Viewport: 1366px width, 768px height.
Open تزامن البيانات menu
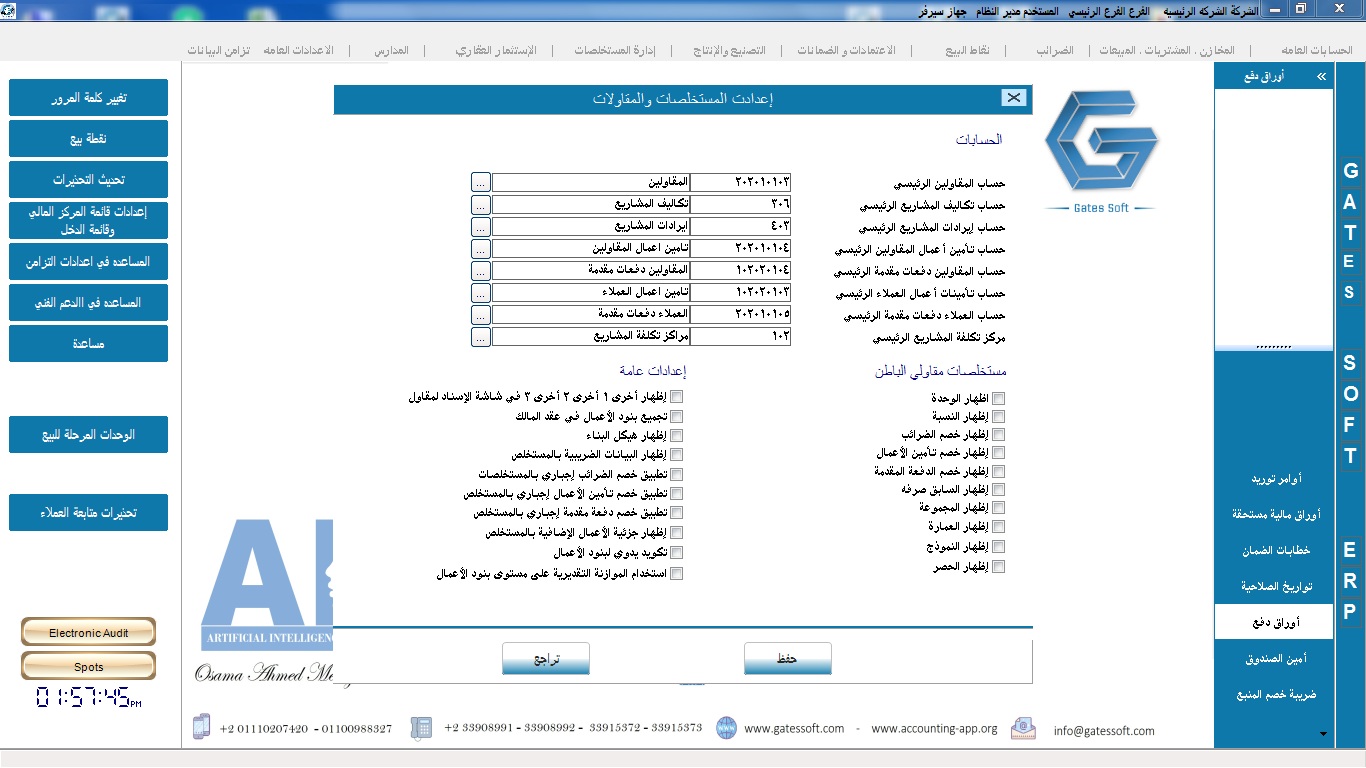[x=218, y=50]
